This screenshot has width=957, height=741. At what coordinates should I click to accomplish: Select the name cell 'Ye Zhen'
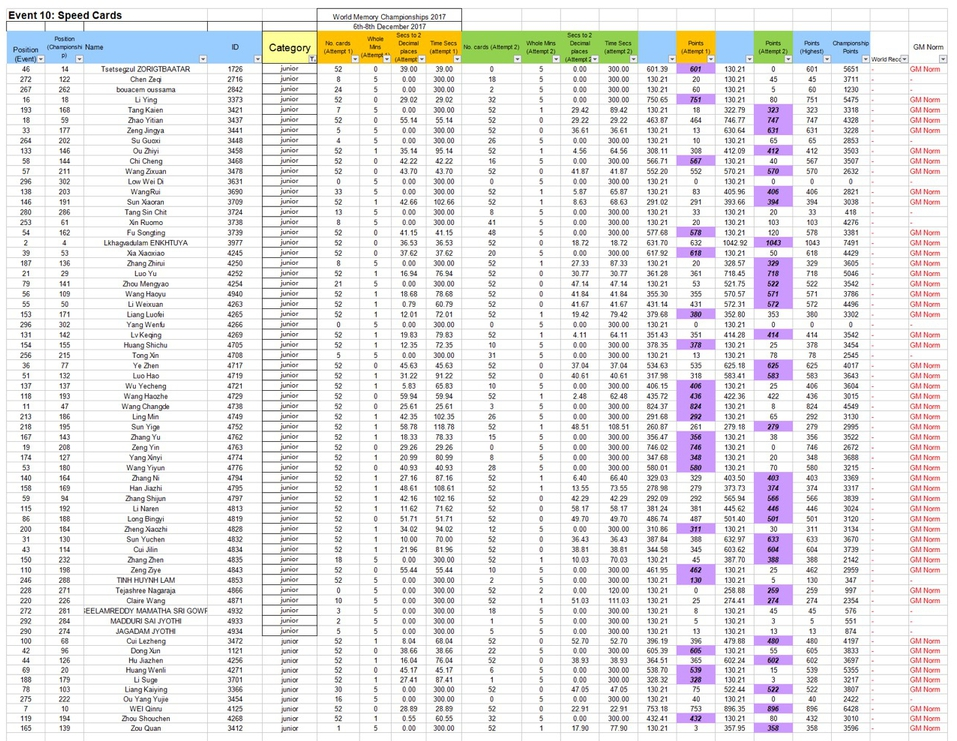(x=145, y=366)
